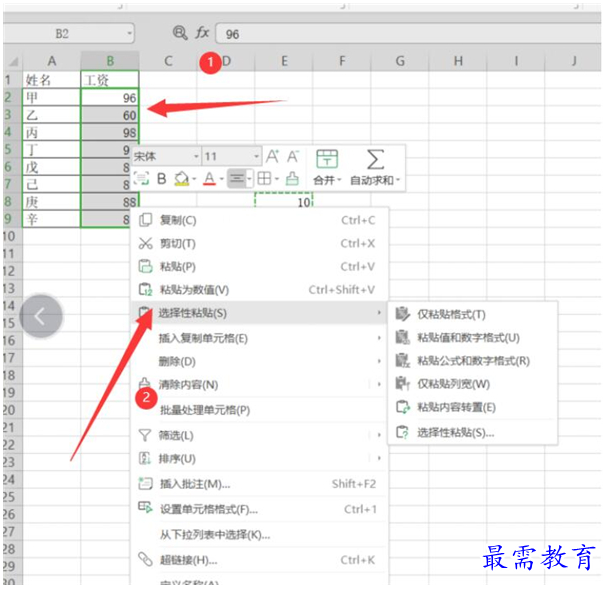
Task: Open 插入复制单元格(E) submenu
Action: click(x=259, y=338)
